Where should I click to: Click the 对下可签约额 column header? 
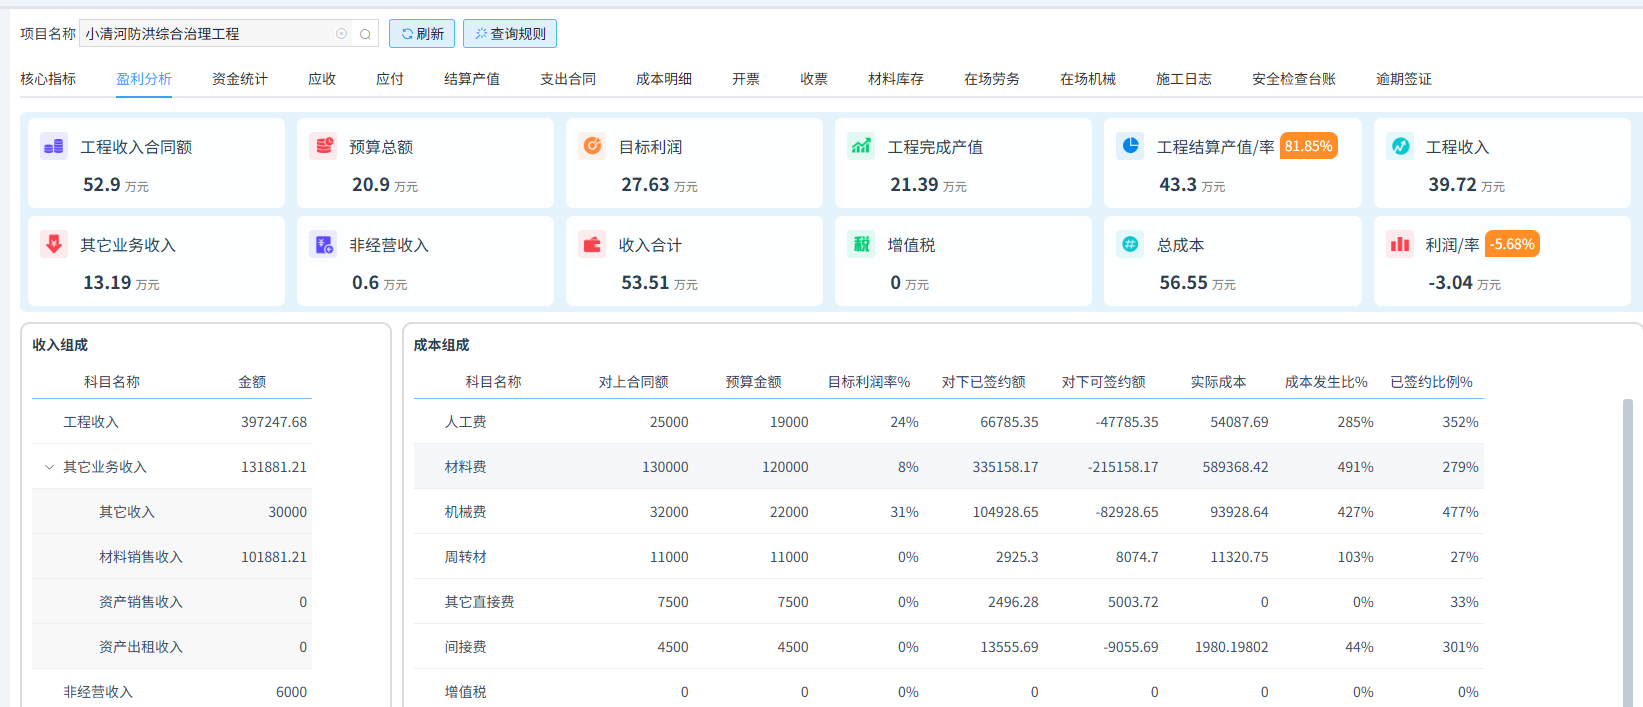1104,382
